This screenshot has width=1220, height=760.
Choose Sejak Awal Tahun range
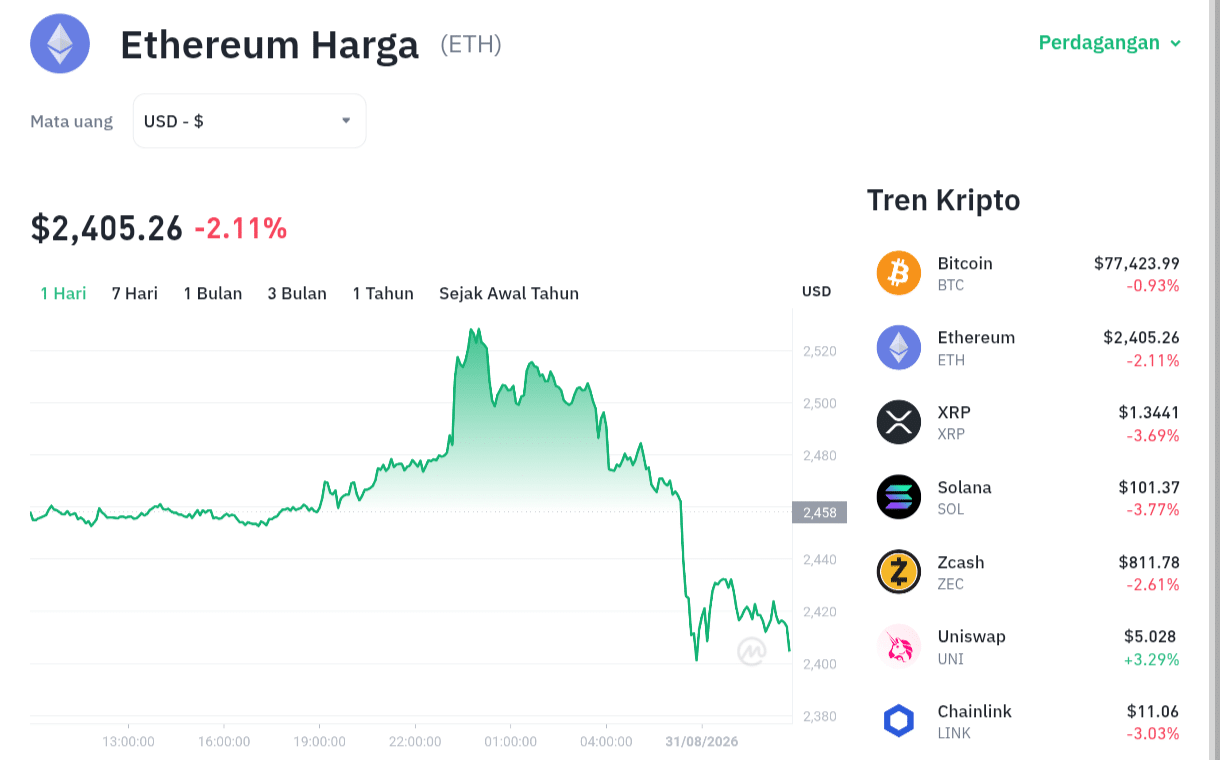click(x=509, y=293)
